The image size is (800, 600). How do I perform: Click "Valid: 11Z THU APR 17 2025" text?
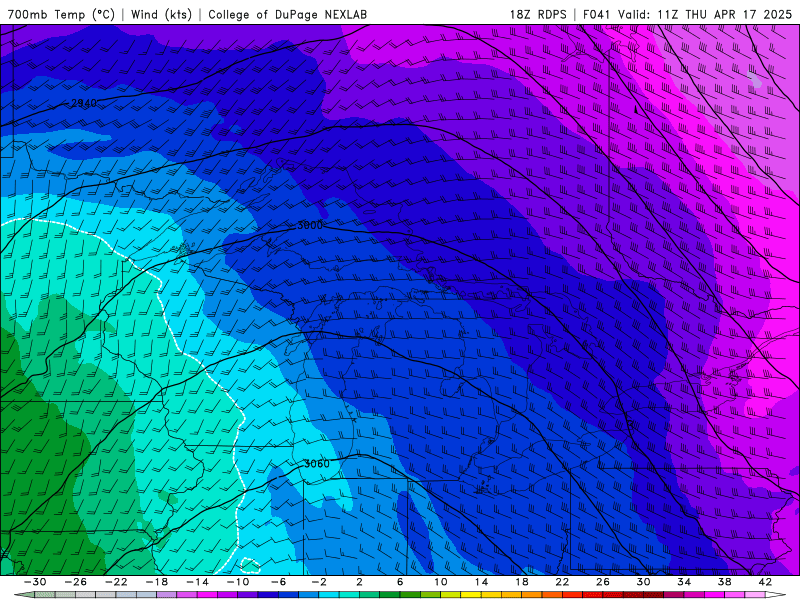(x=705, y=14)
